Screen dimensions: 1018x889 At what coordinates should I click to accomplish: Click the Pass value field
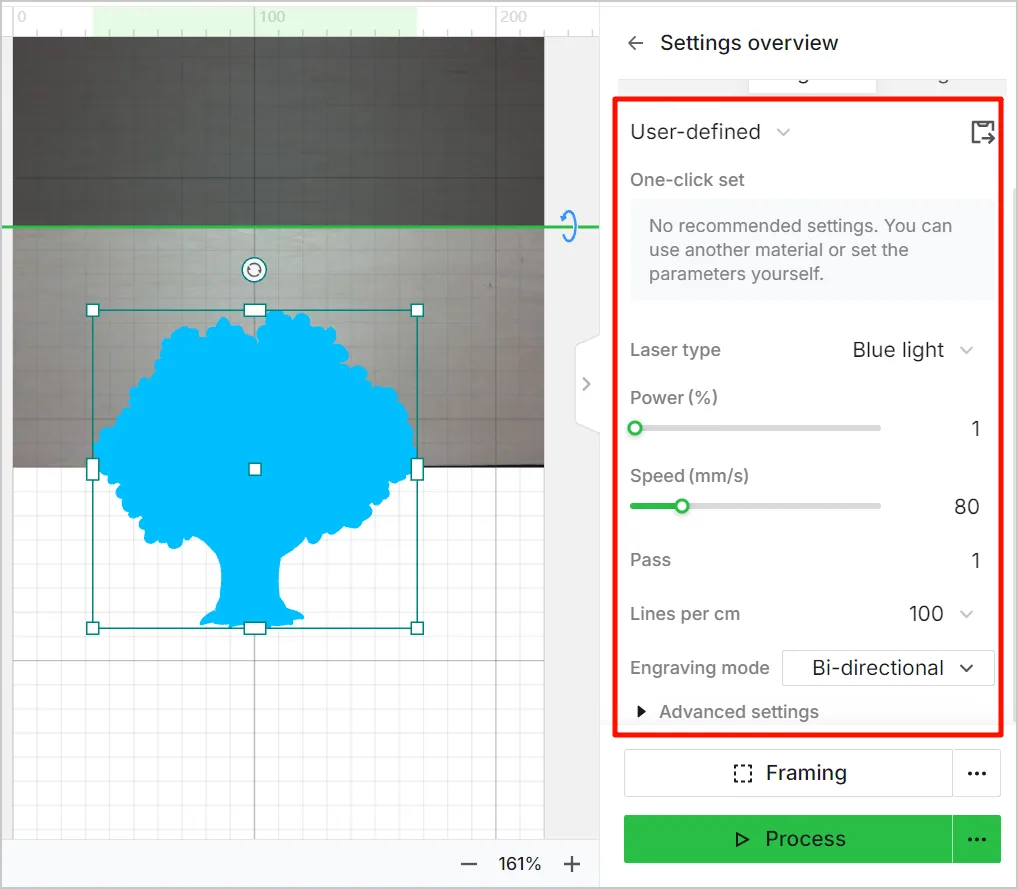point(975,560)
